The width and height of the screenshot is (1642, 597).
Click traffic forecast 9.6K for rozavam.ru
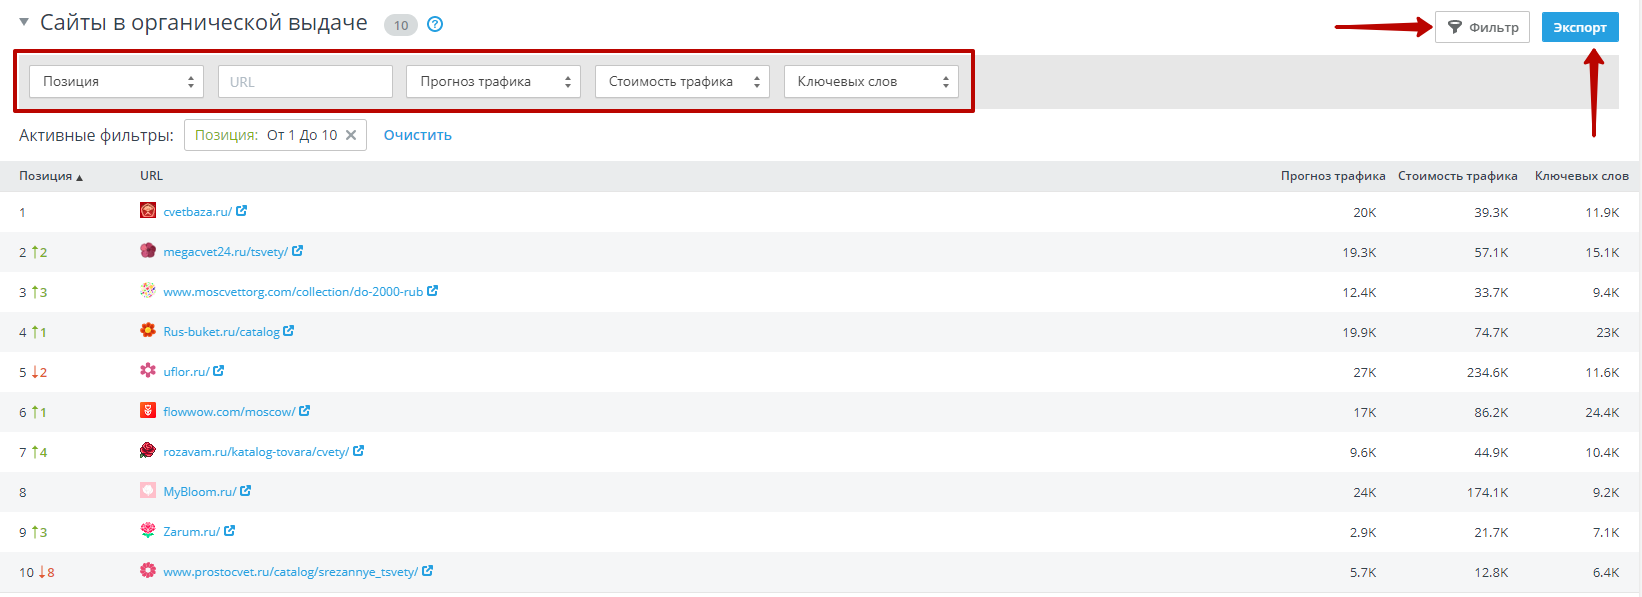point(1363,452)
